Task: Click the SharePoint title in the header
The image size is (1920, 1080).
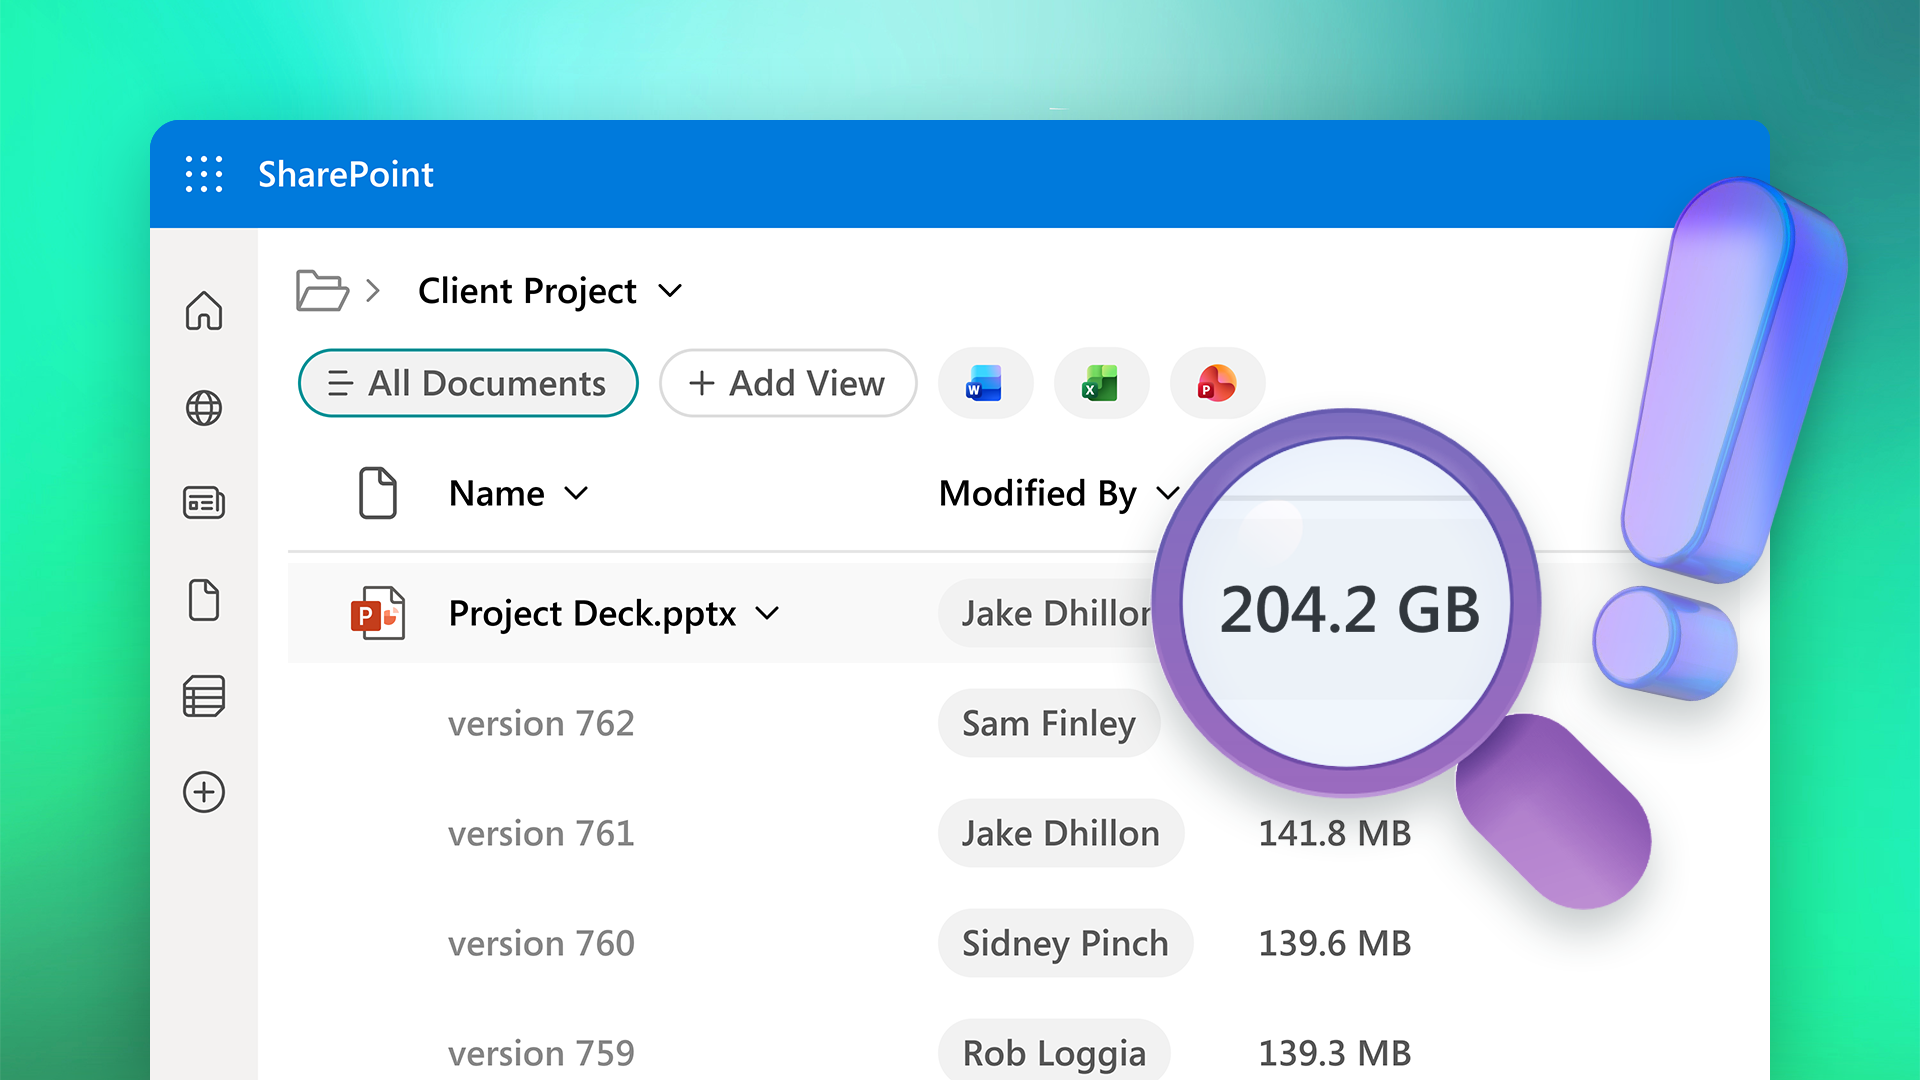Action: point(345,174)
